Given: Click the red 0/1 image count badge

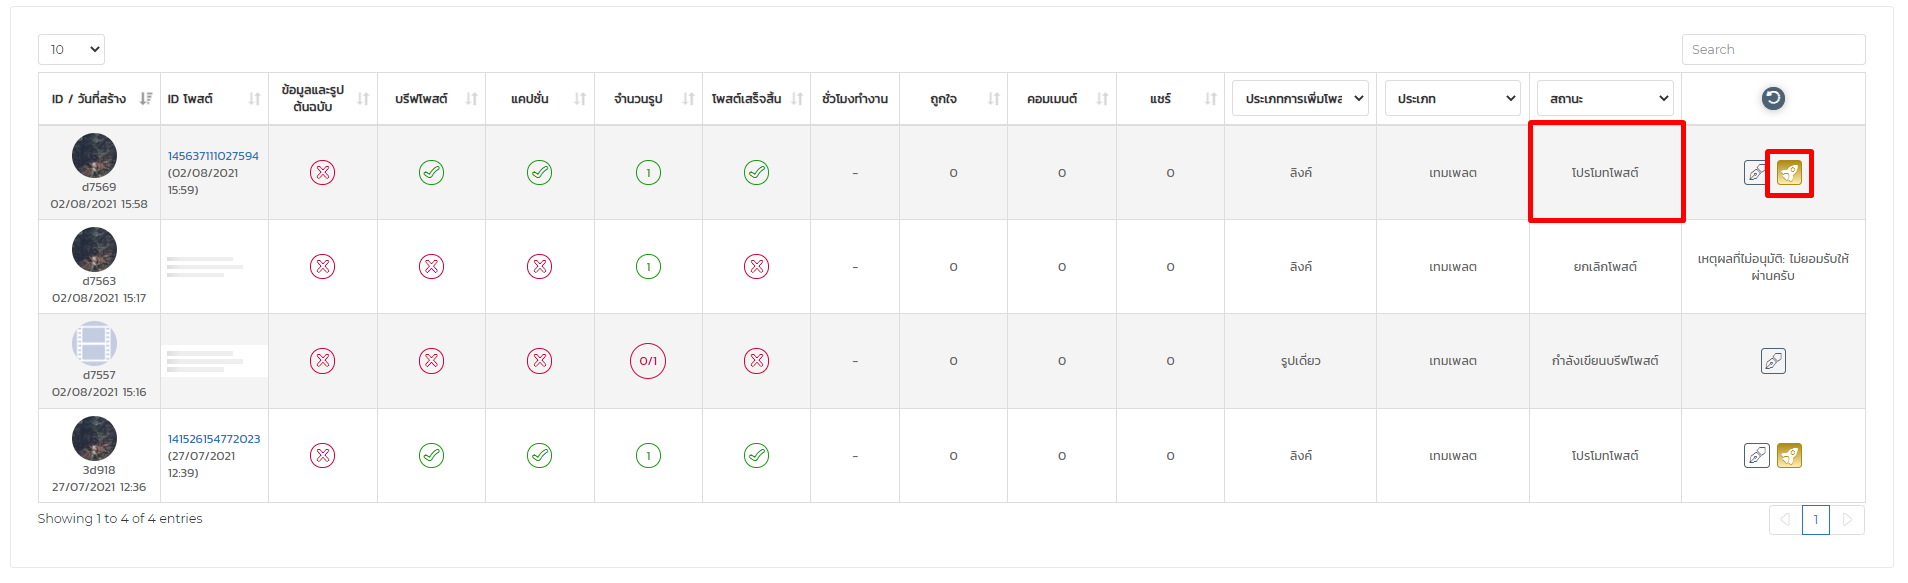Looking at the screenshot, I should click(x=648, y=361).
